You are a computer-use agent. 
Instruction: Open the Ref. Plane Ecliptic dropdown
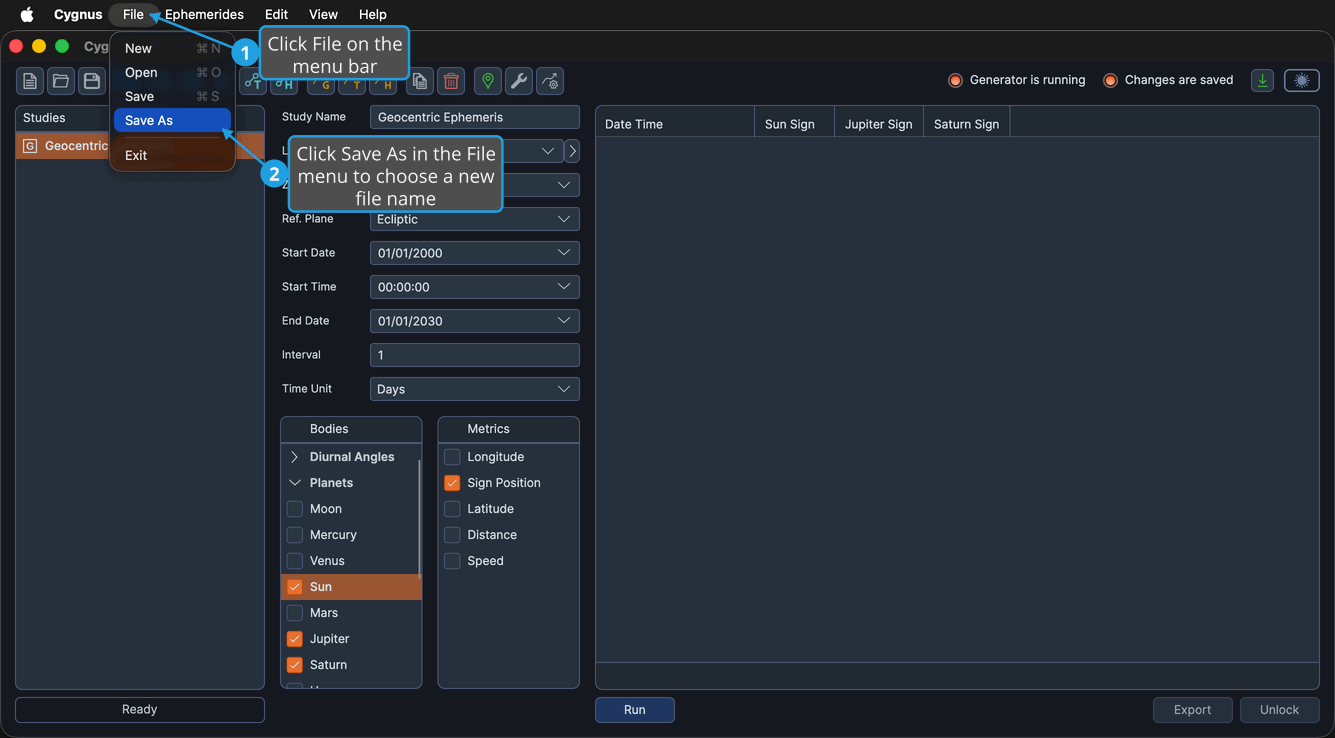[x=475, y=219]
